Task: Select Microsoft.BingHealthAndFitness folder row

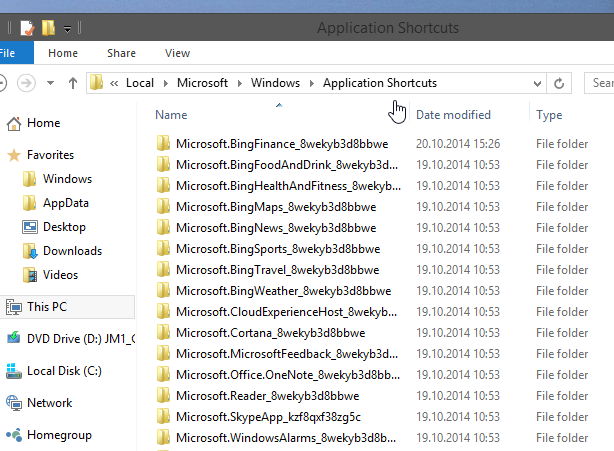Action: 288,186
